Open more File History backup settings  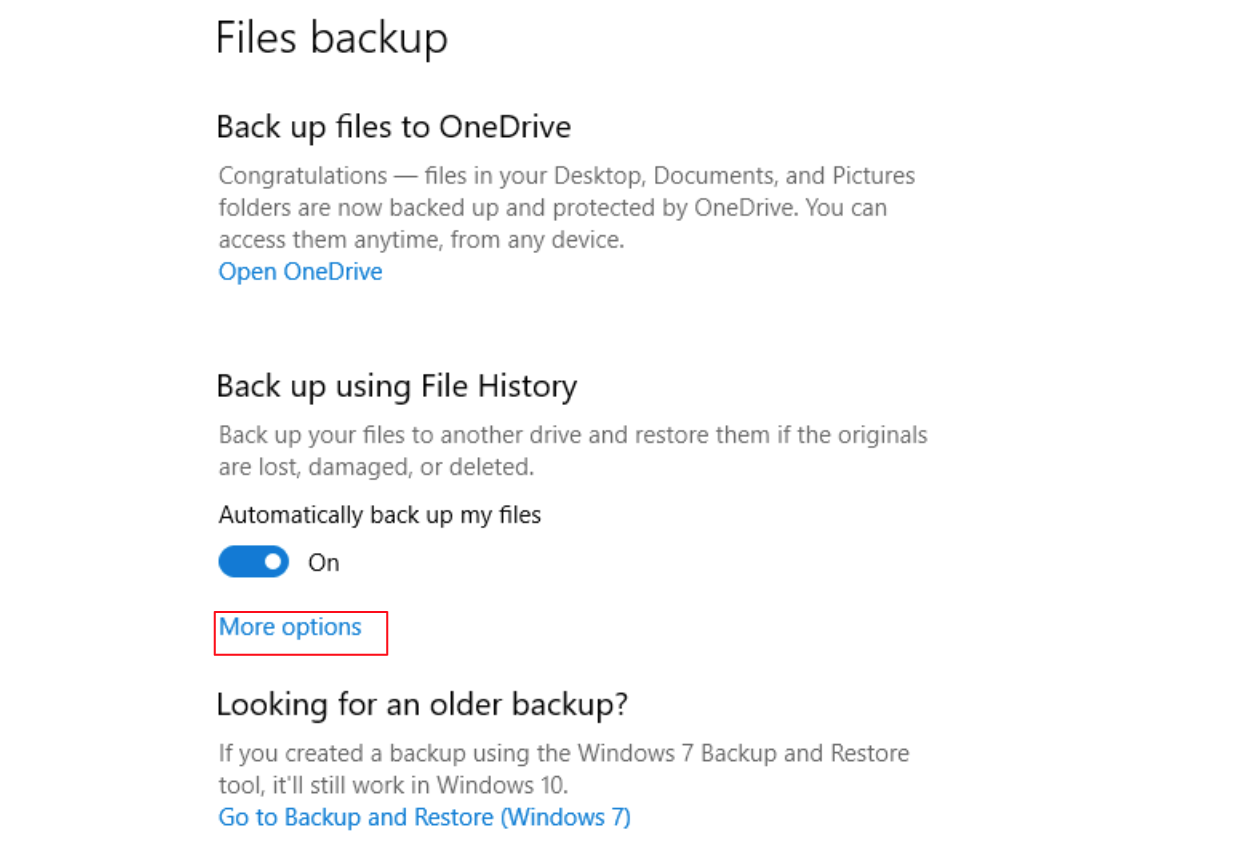click(289, 627)
